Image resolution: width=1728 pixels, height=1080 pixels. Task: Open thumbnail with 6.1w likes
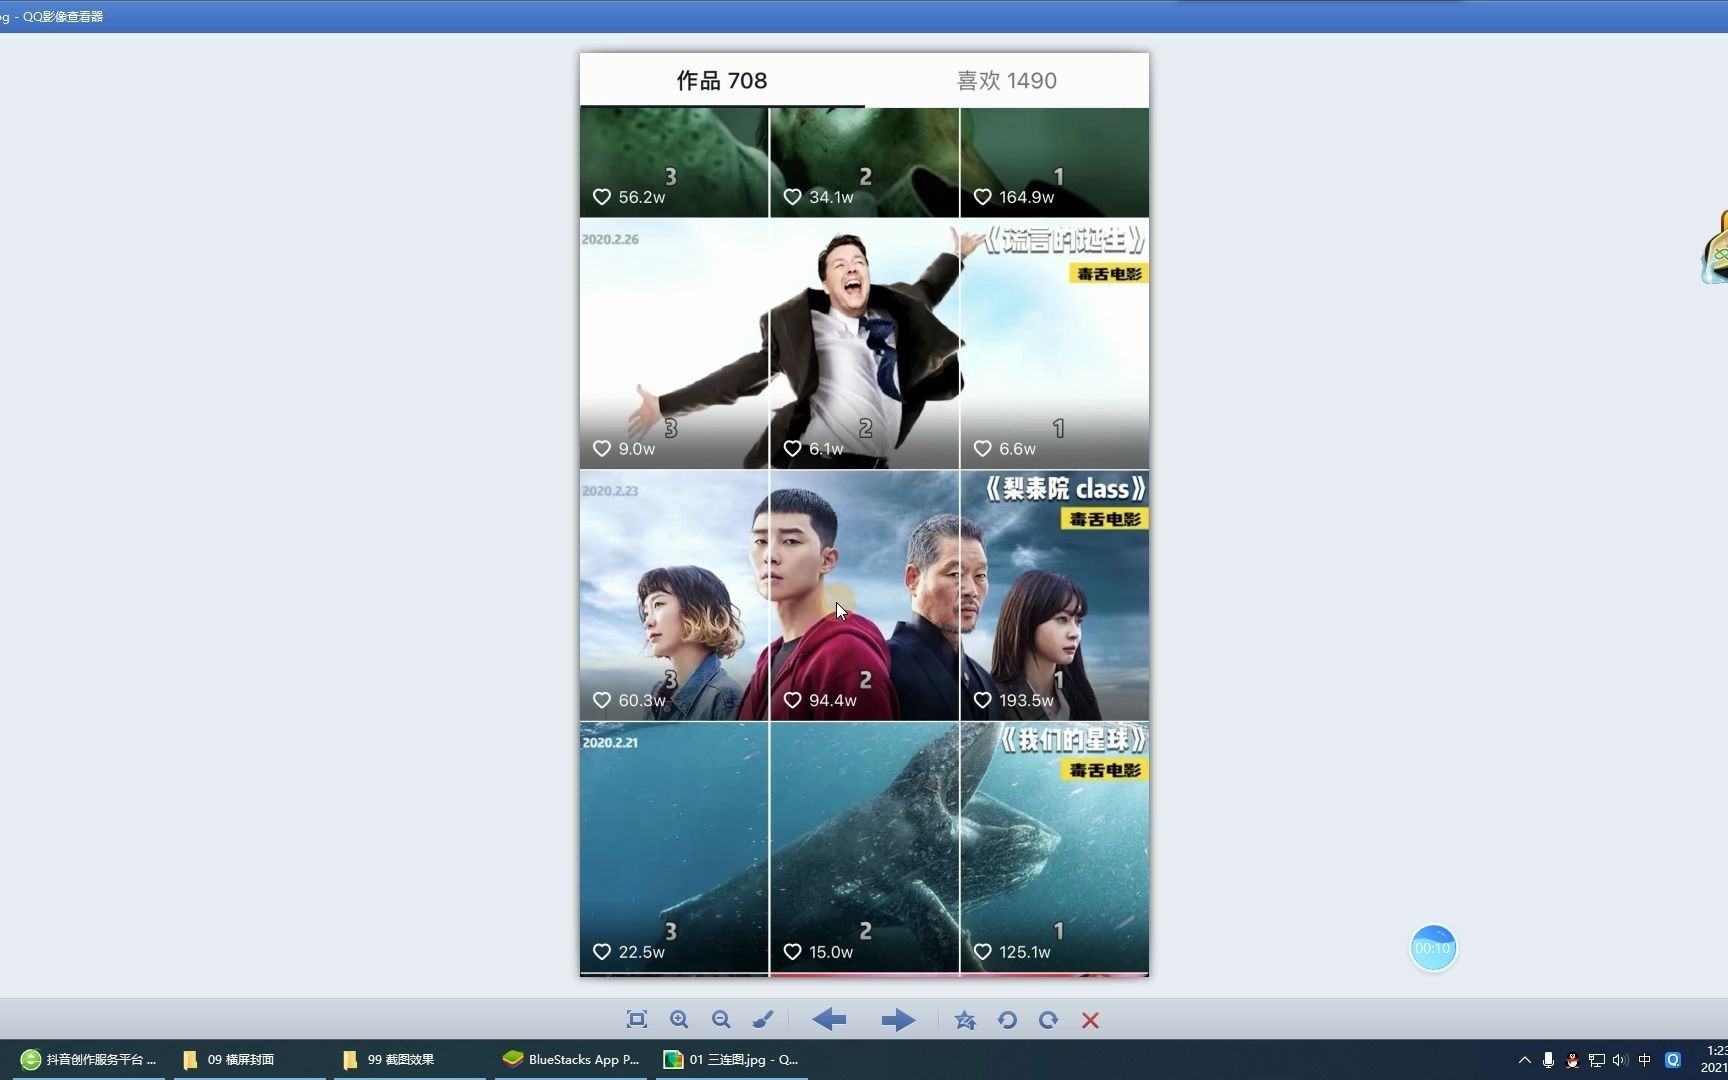pos(864,344)
